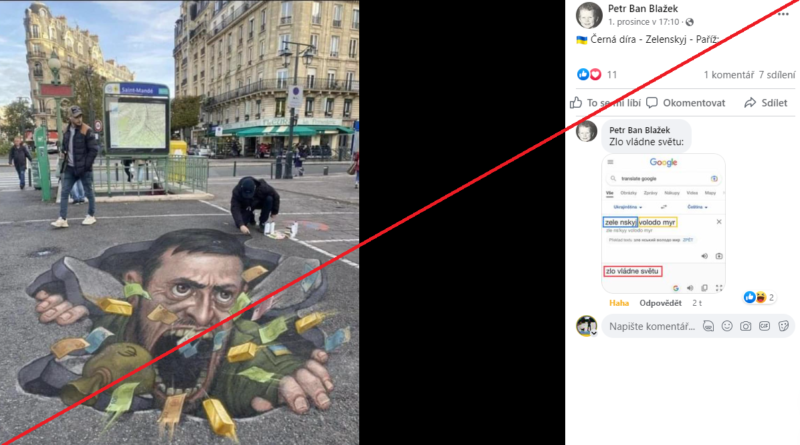The width and height of the screenshot is (800, 445).
Task: Show the '7 sdílení' list
Action: 777,75
